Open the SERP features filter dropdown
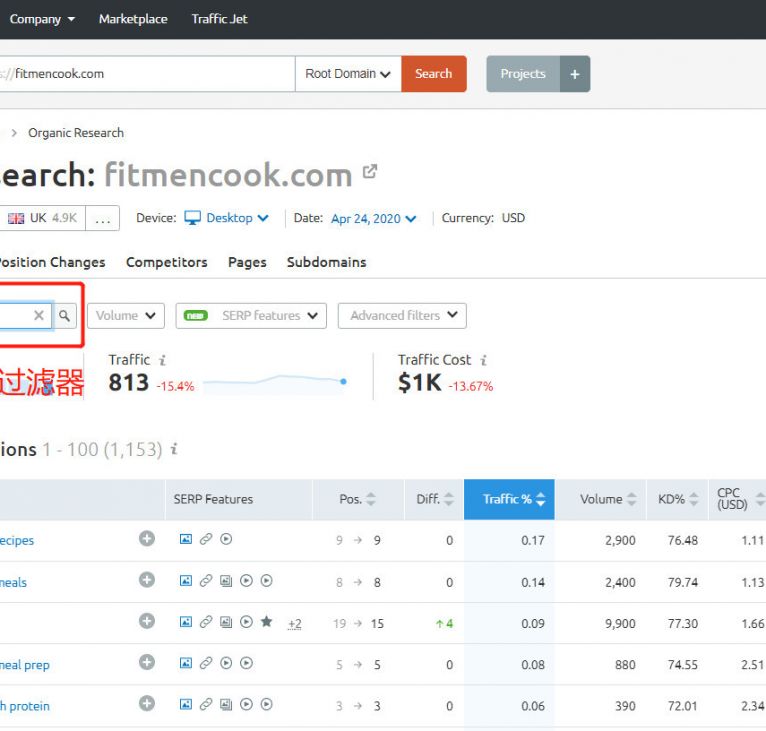 [251, 316]
